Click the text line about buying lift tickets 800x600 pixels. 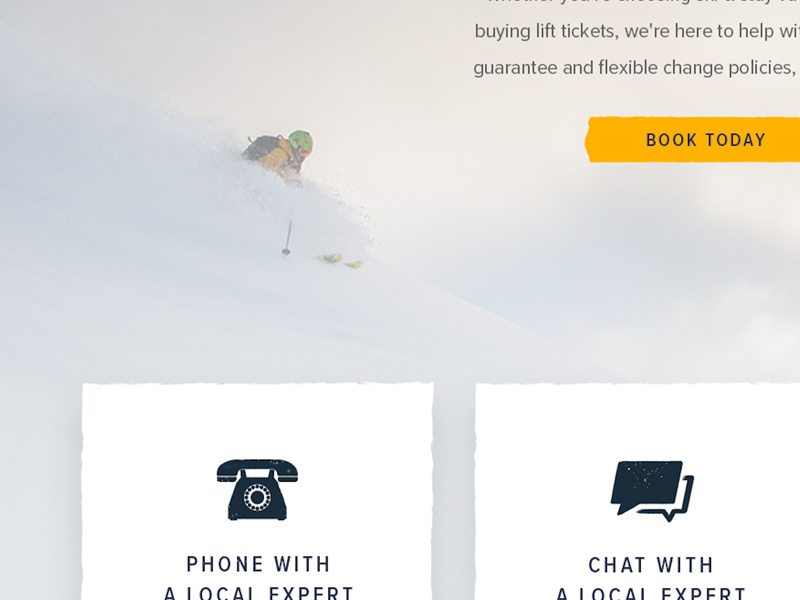tap(637, 32)
